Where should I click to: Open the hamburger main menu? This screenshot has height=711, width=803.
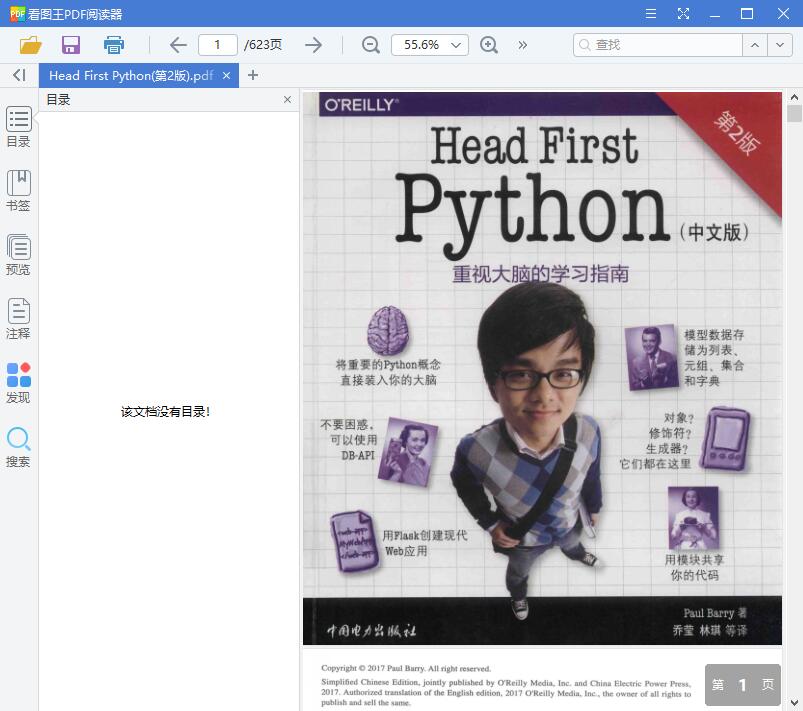(651, 14)
